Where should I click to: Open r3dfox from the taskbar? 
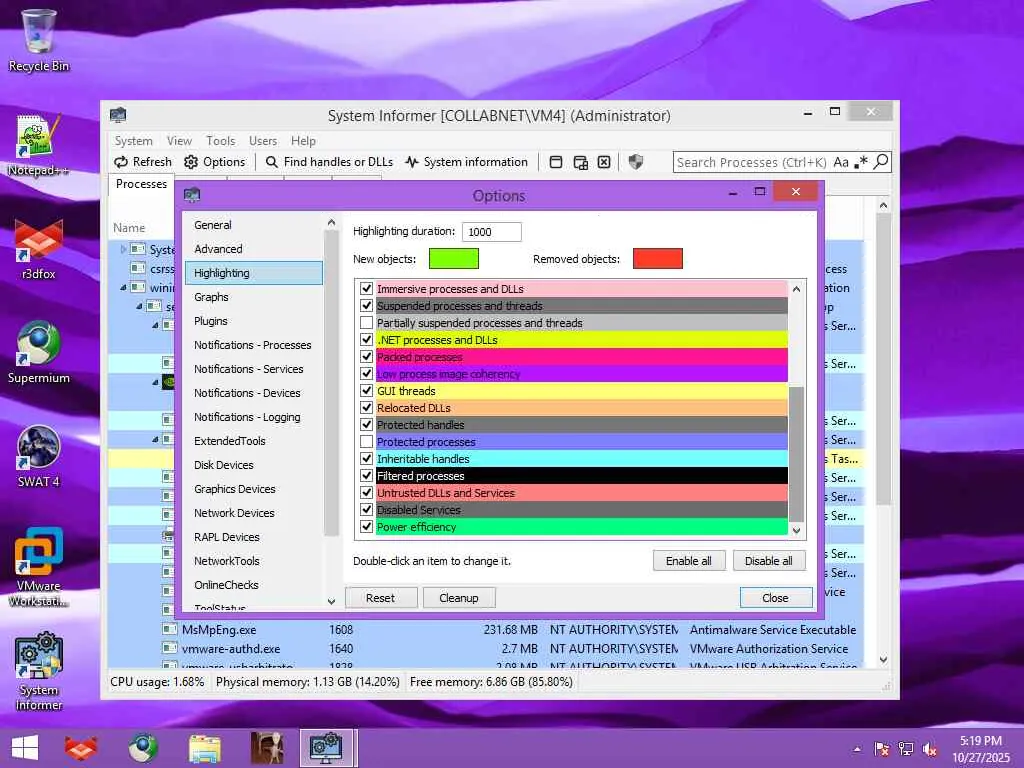(80, 748)
